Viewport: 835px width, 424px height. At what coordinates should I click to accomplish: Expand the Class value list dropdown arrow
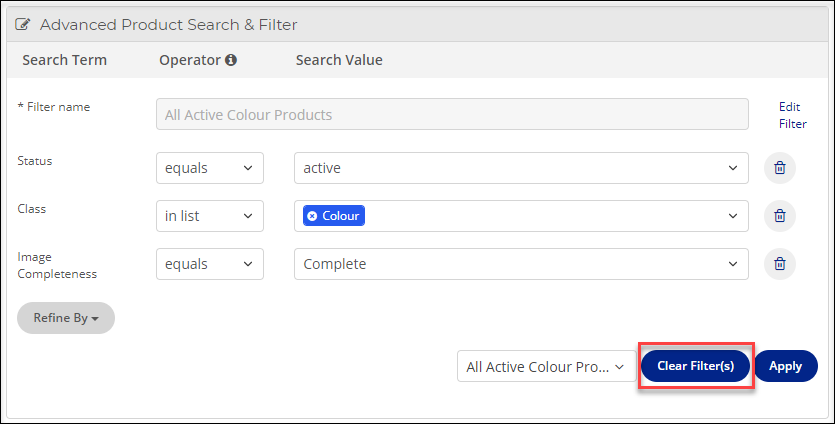click(x=733, y=216)
